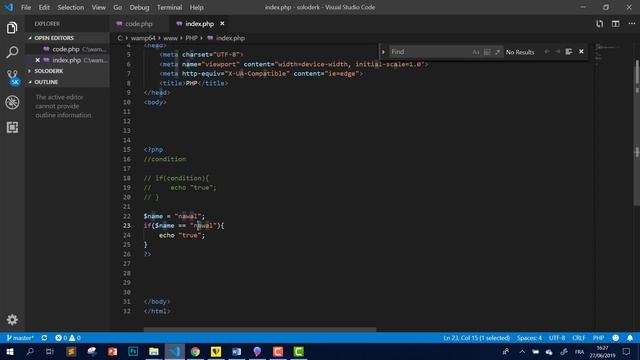
Task: Toggle Match Whole Word in Find widget
Action: [x=487, y=52]
